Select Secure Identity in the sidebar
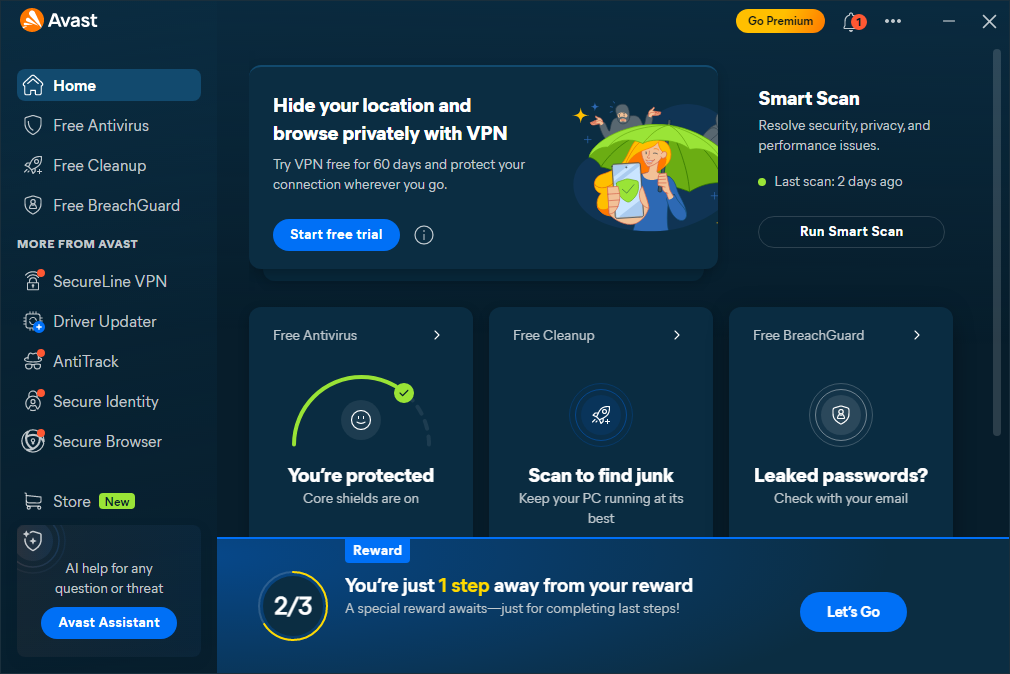This screenshot has height=674, width=1010. (109, 401)
